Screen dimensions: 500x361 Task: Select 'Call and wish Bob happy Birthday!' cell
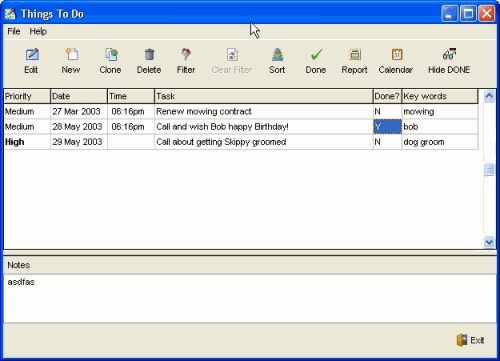[x=264, y=127]
